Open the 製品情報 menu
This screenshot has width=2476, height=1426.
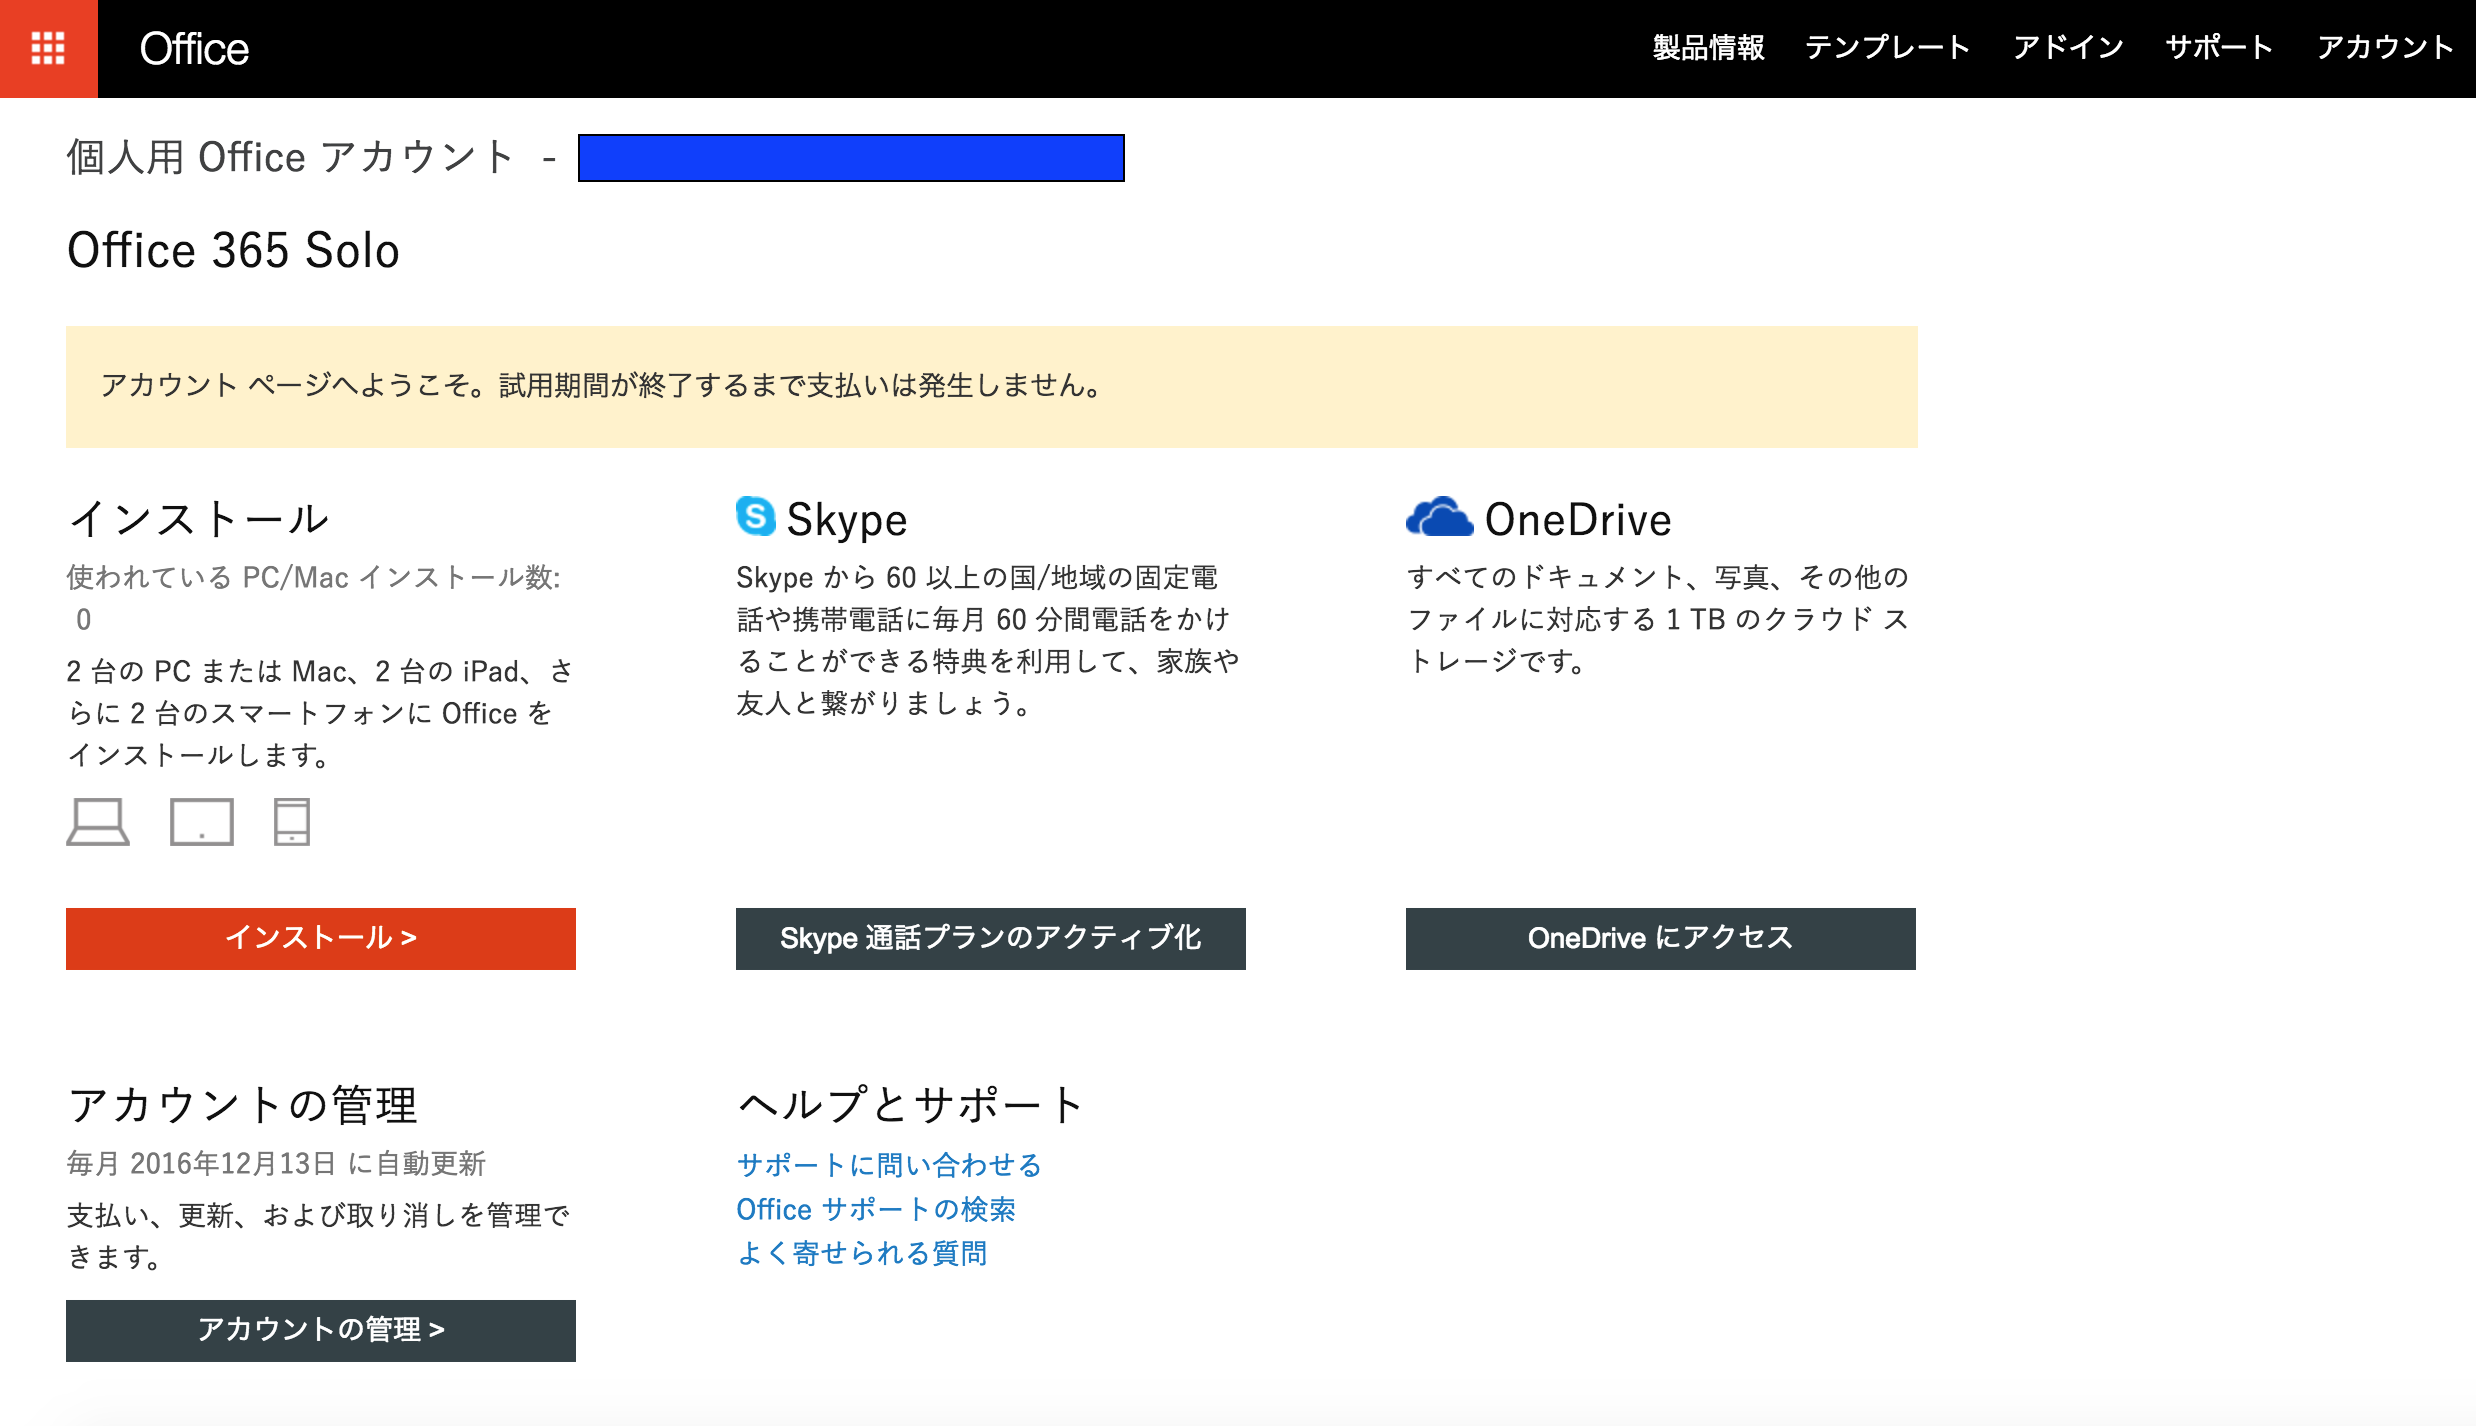[x=1708, y=47]
